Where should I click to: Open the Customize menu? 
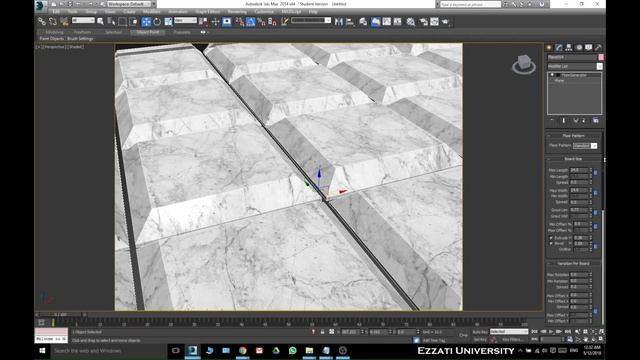pos(264,12)
